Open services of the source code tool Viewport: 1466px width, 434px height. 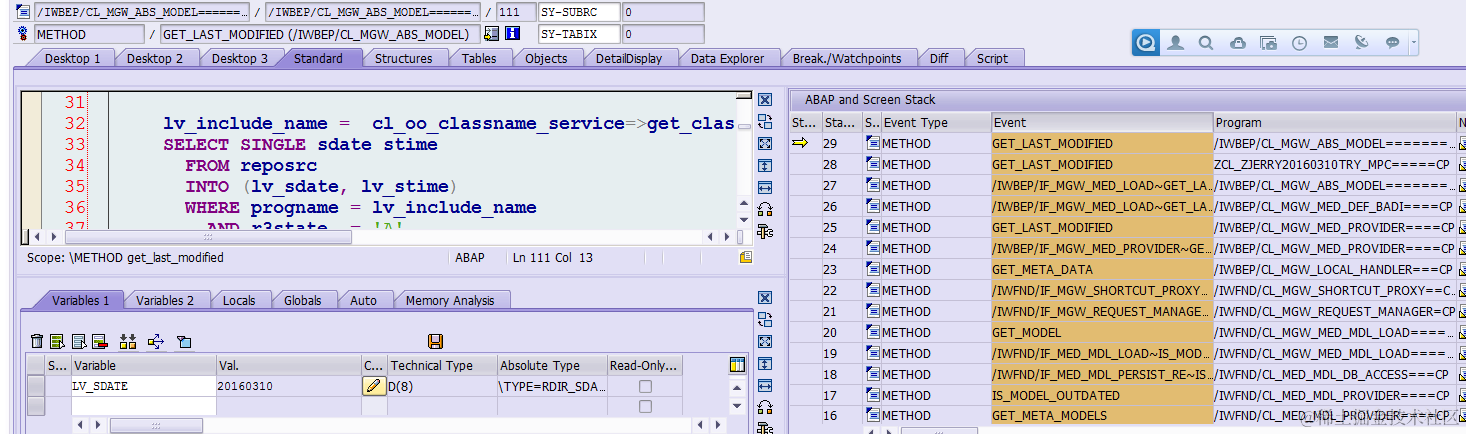pyautogui.click(x=764, y=232)
